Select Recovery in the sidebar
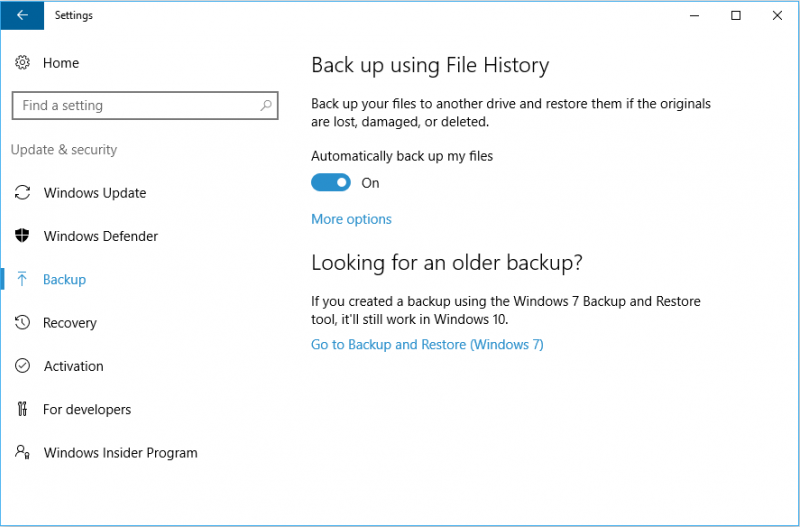The height and width of the screenshot is (527, 800). (69, 323)
